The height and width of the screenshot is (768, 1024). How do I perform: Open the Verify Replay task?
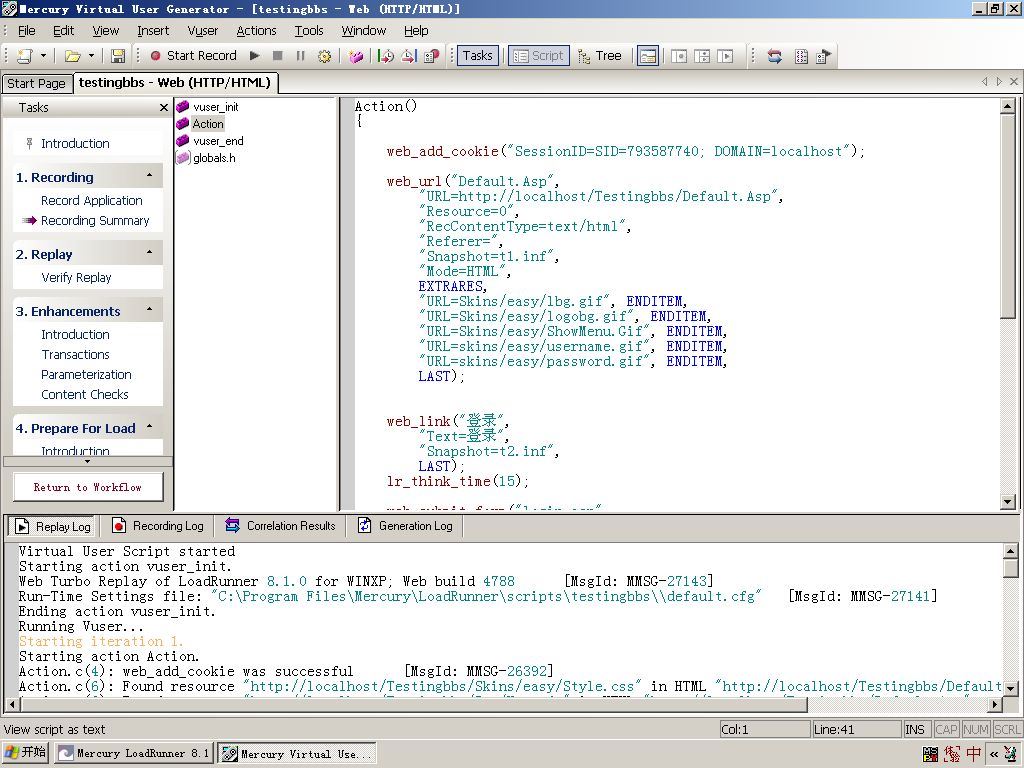tap(76, 278)
